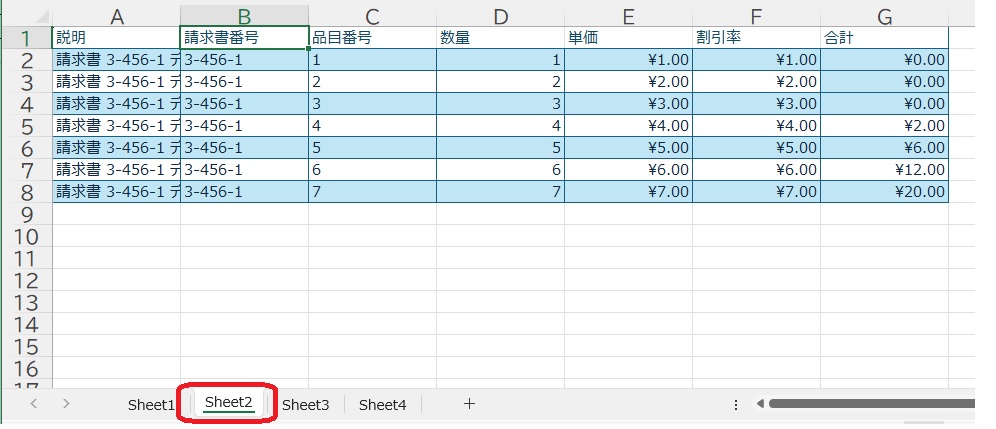
Task: Click the 合計 header cell
Action: [884, 38]
